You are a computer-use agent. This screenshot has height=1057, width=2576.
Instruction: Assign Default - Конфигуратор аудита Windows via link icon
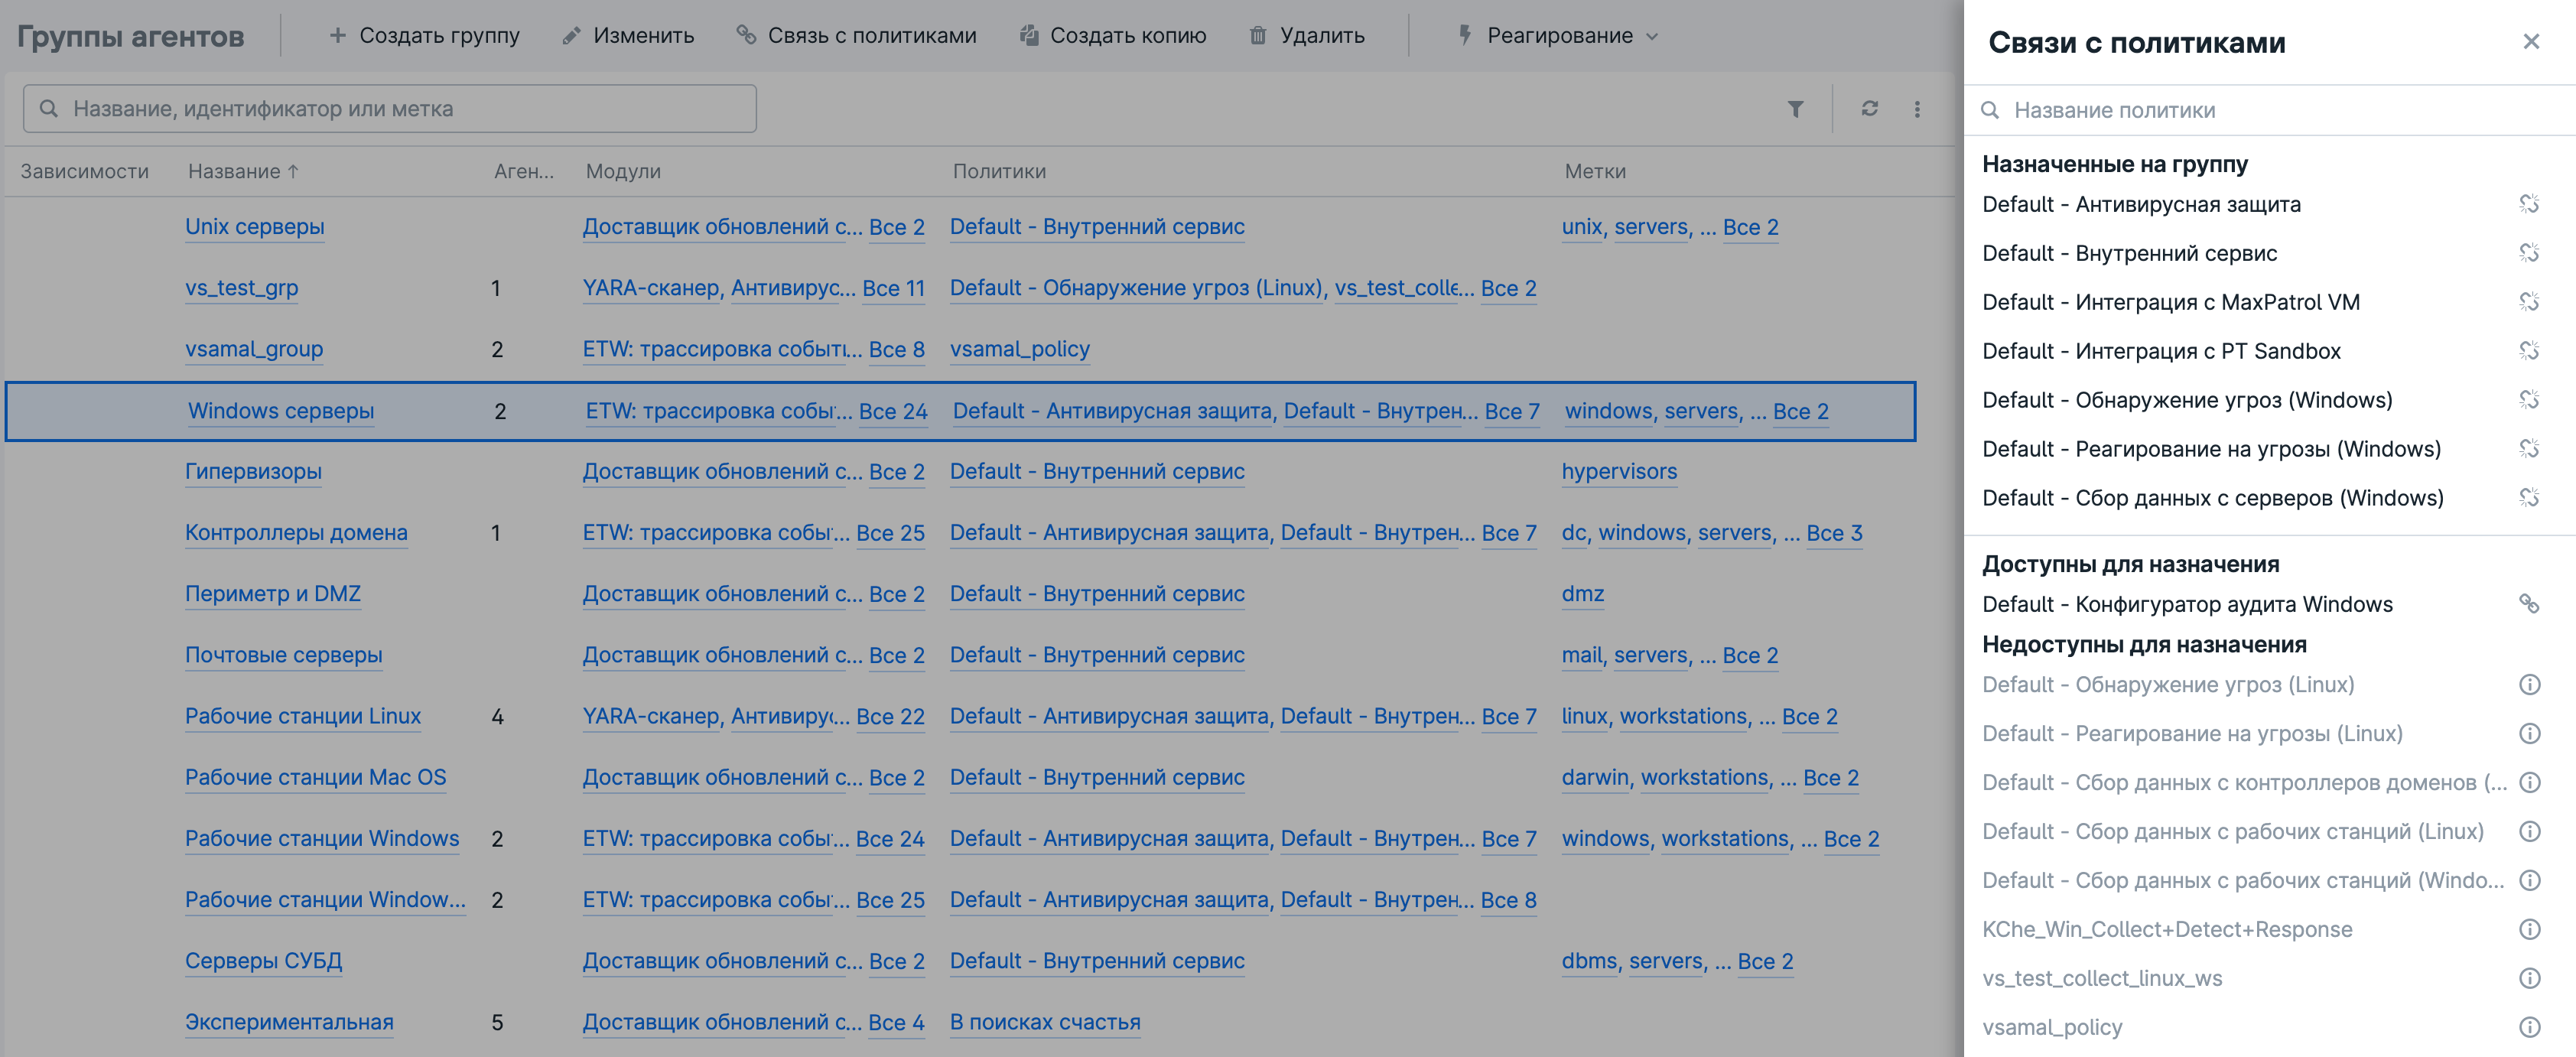point(2528,604)
